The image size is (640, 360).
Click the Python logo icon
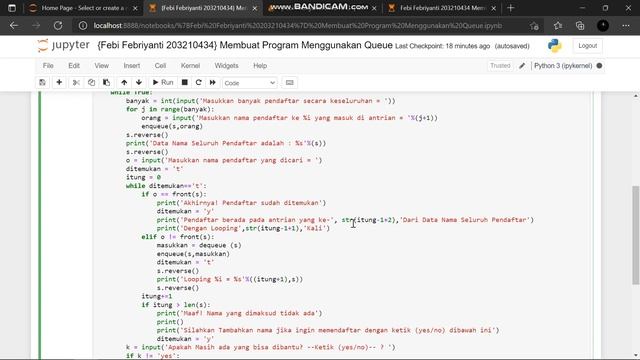point(554,46)
